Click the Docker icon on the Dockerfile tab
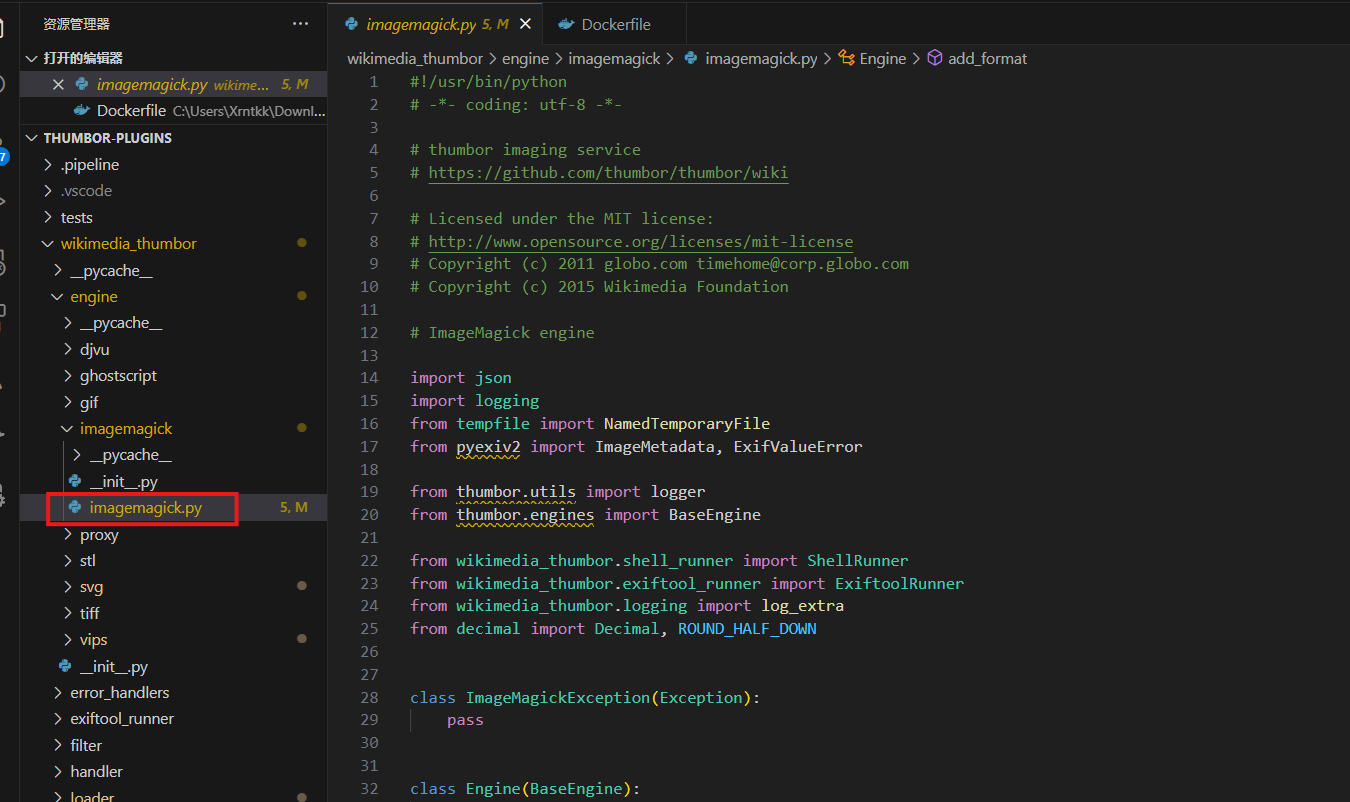Screen dimensions: 1350x802 point(566,24)
